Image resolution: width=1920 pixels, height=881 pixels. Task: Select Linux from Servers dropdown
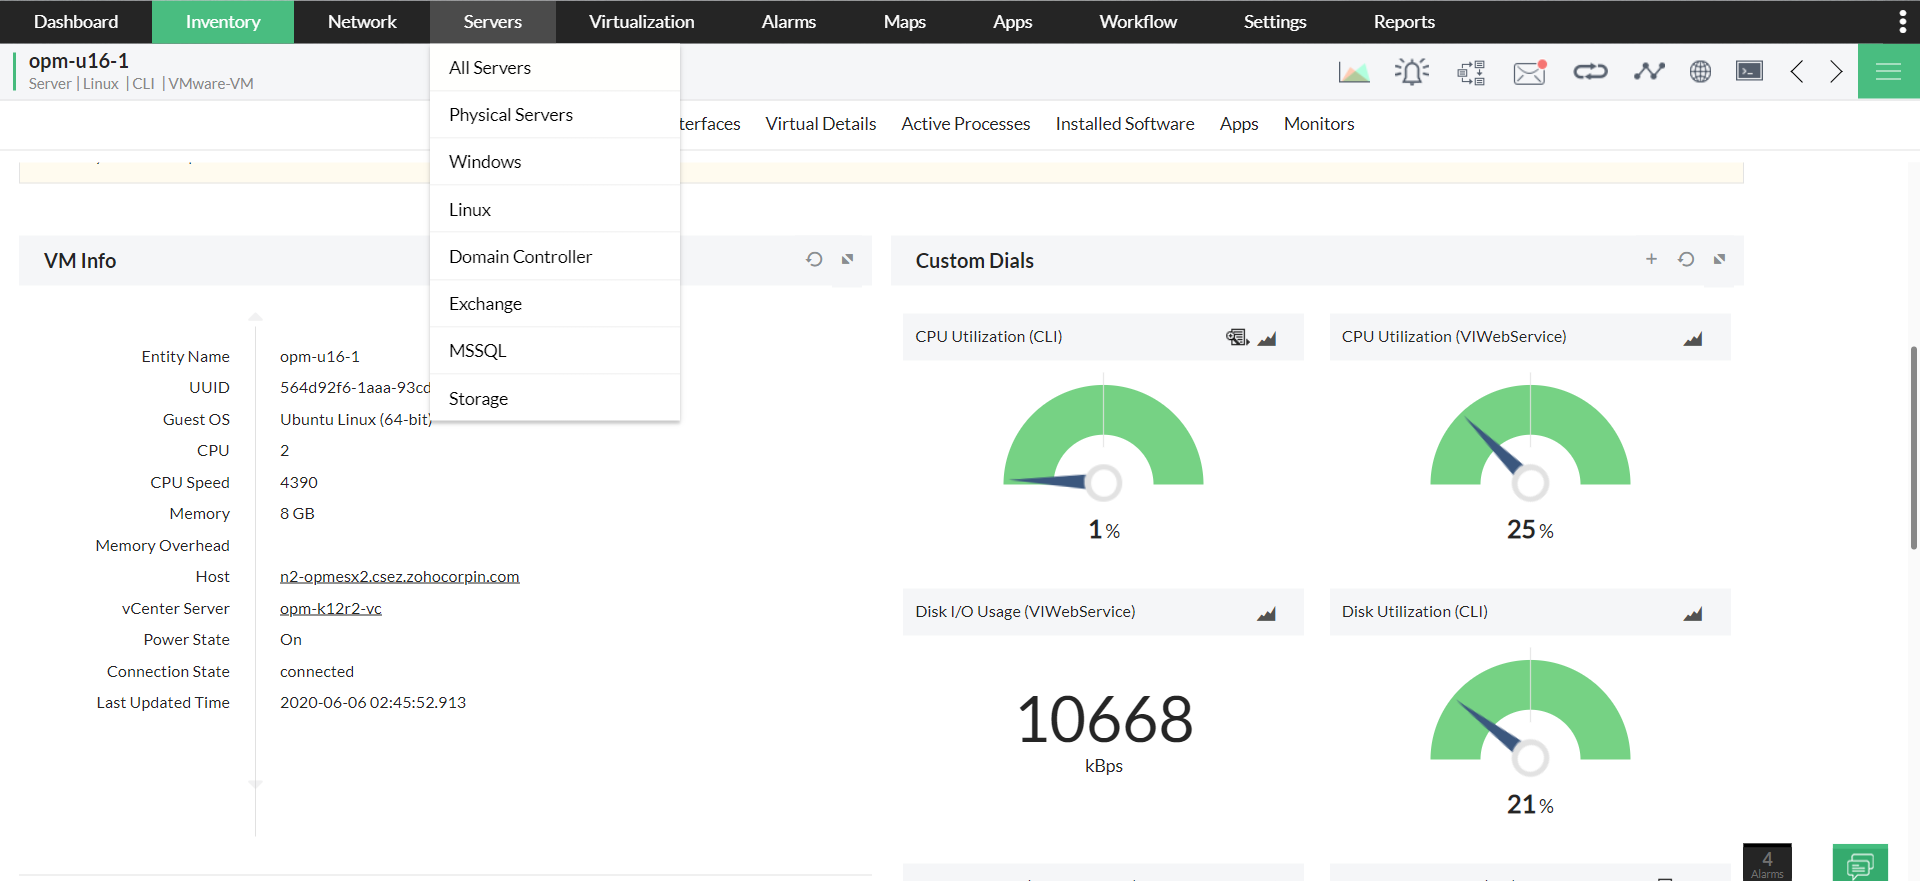pyautogui.click(x=470, y=209)
